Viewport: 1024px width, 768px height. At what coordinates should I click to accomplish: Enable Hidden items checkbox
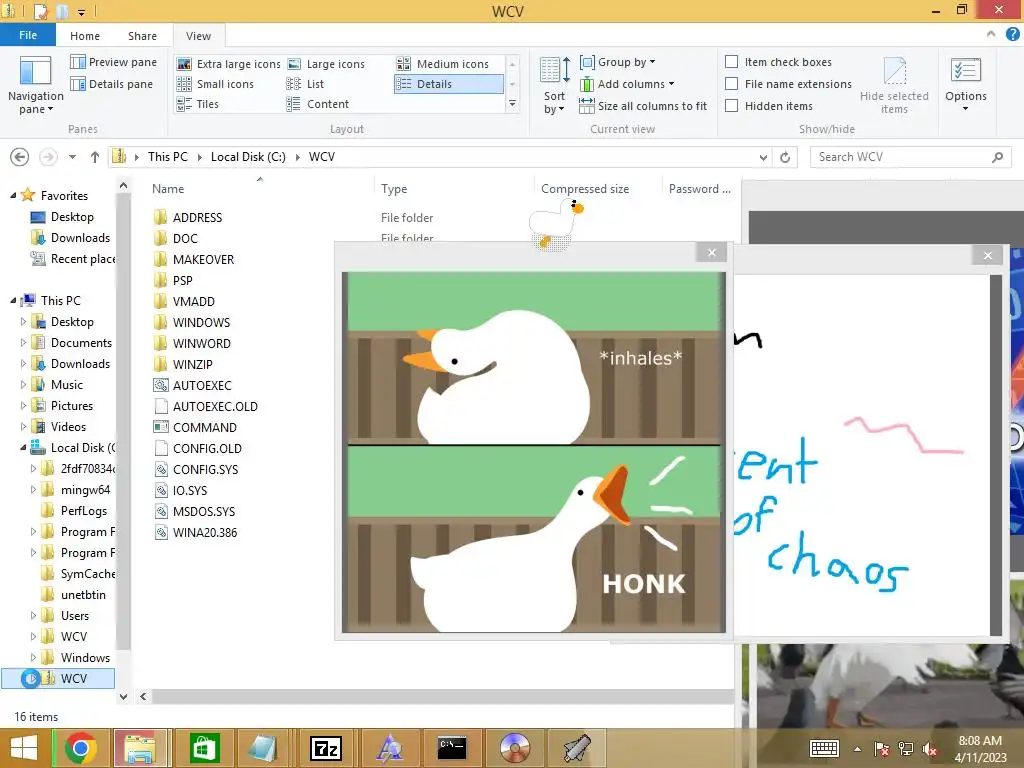click(x=769, y=106)
